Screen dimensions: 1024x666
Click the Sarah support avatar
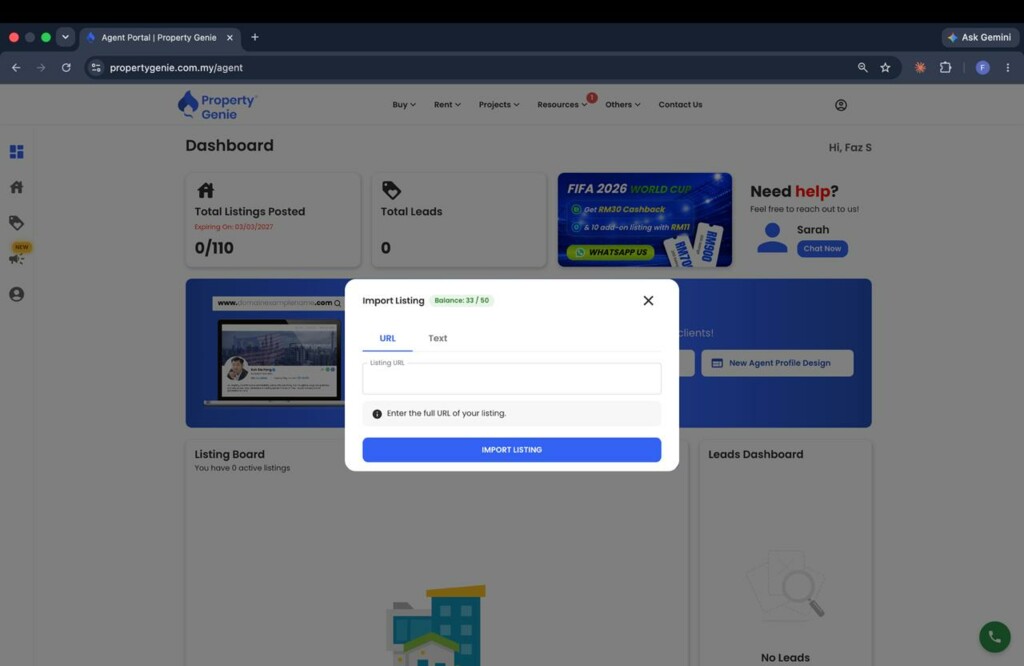(772, 238)
